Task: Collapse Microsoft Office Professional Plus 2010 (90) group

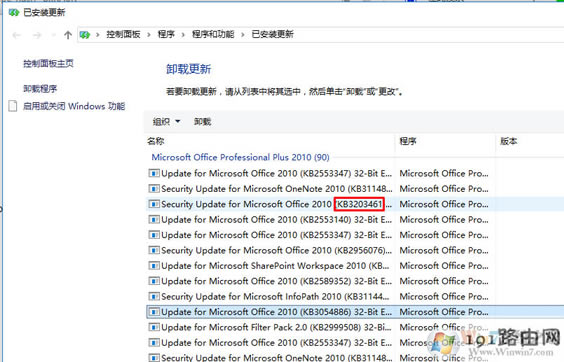Action: [x=240, y=157]
